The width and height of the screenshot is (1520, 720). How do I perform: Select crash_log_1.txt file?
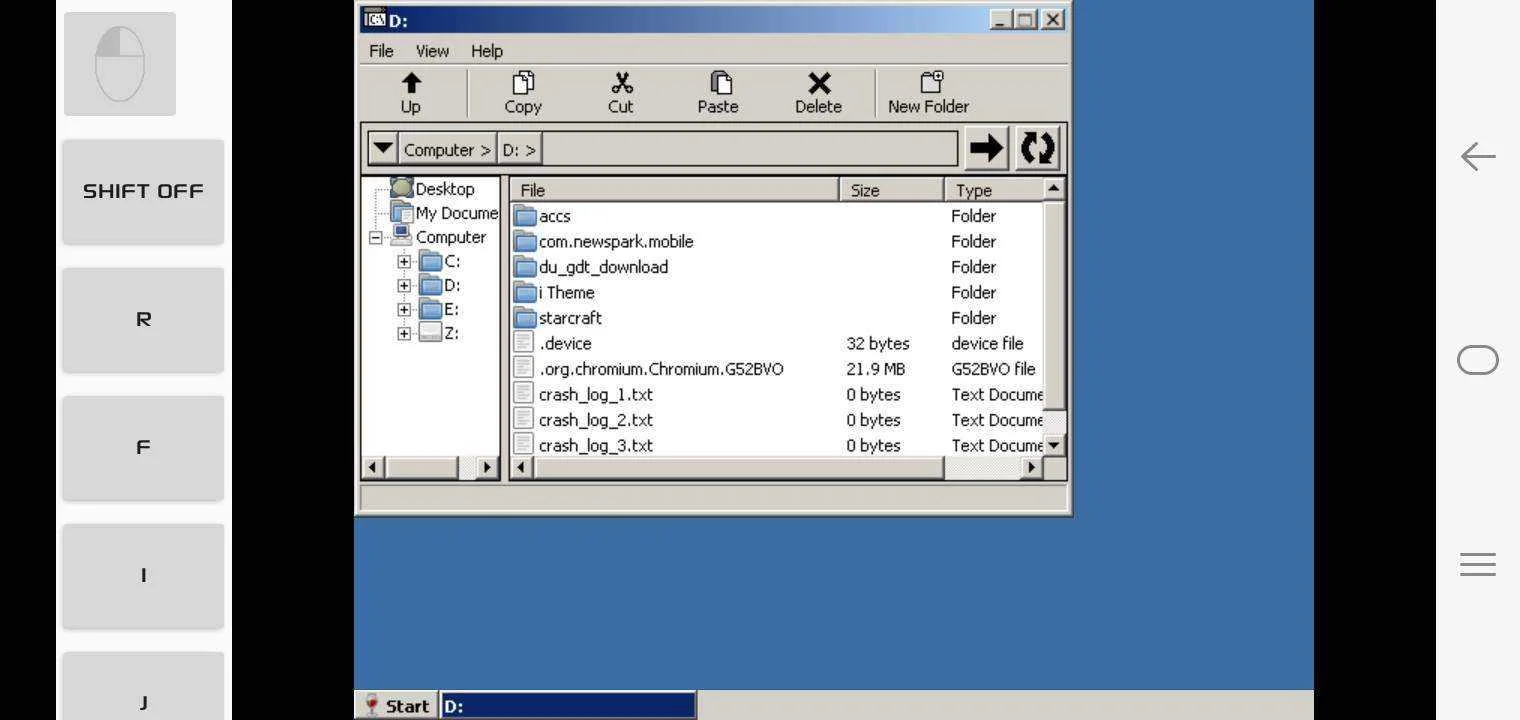596,395
